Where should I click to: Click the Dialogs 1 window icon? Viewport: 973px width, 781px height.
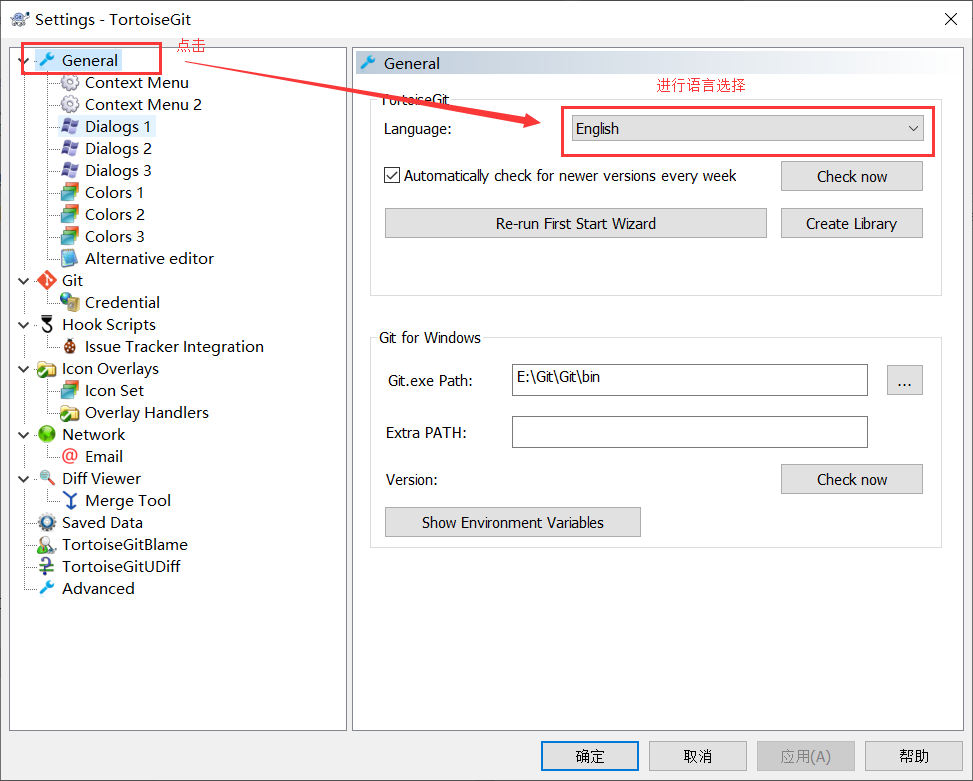pos(70,127)
